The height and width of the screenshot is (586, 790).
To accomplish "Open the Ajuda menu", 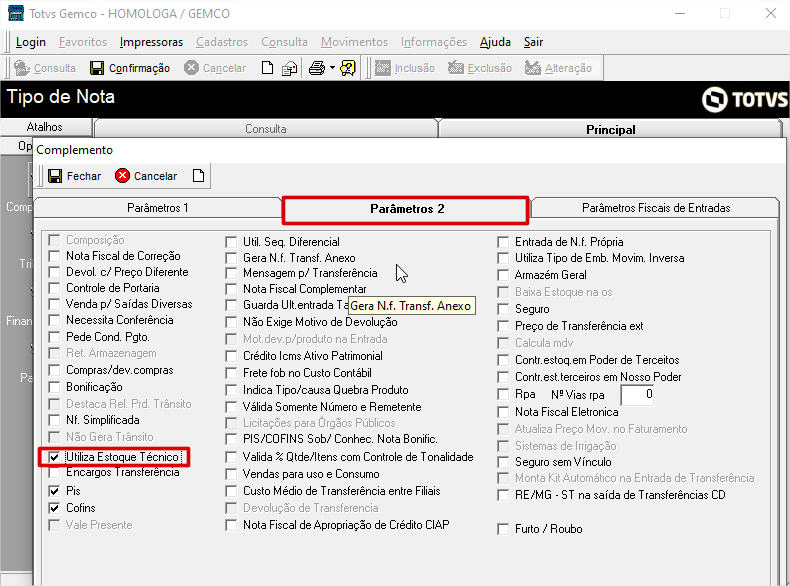I will (495, 42).
